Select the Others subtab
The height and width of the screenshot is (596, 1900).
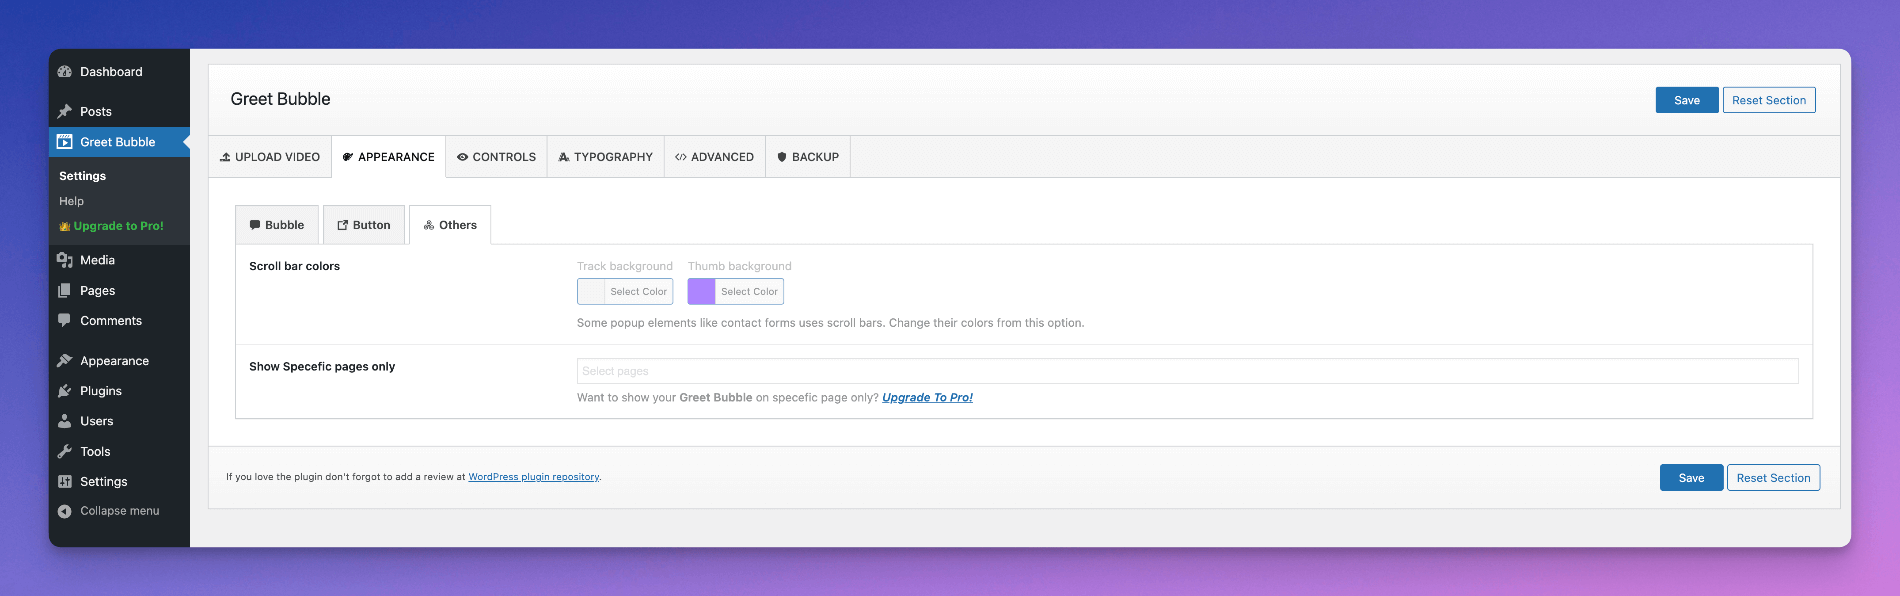pos(450,225)
